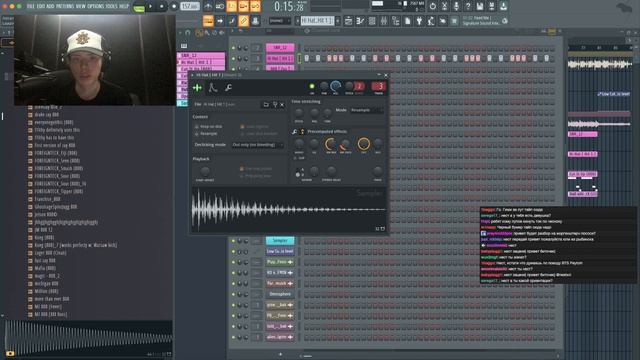
Task: Open the snap (none) dropdown
Action: pos(280,21)
